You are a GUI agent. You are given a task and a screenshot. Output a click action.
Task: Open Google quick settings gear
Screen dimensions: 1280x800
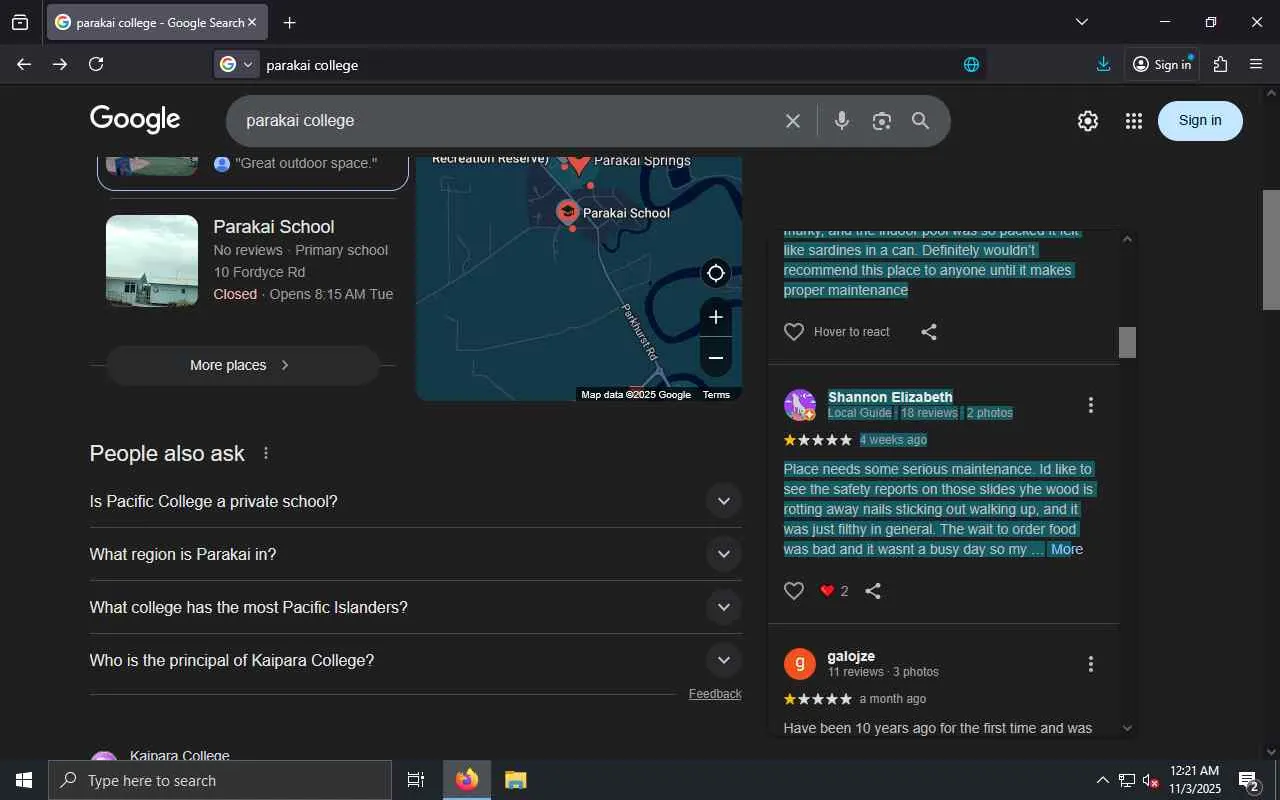coord(1088,121)
